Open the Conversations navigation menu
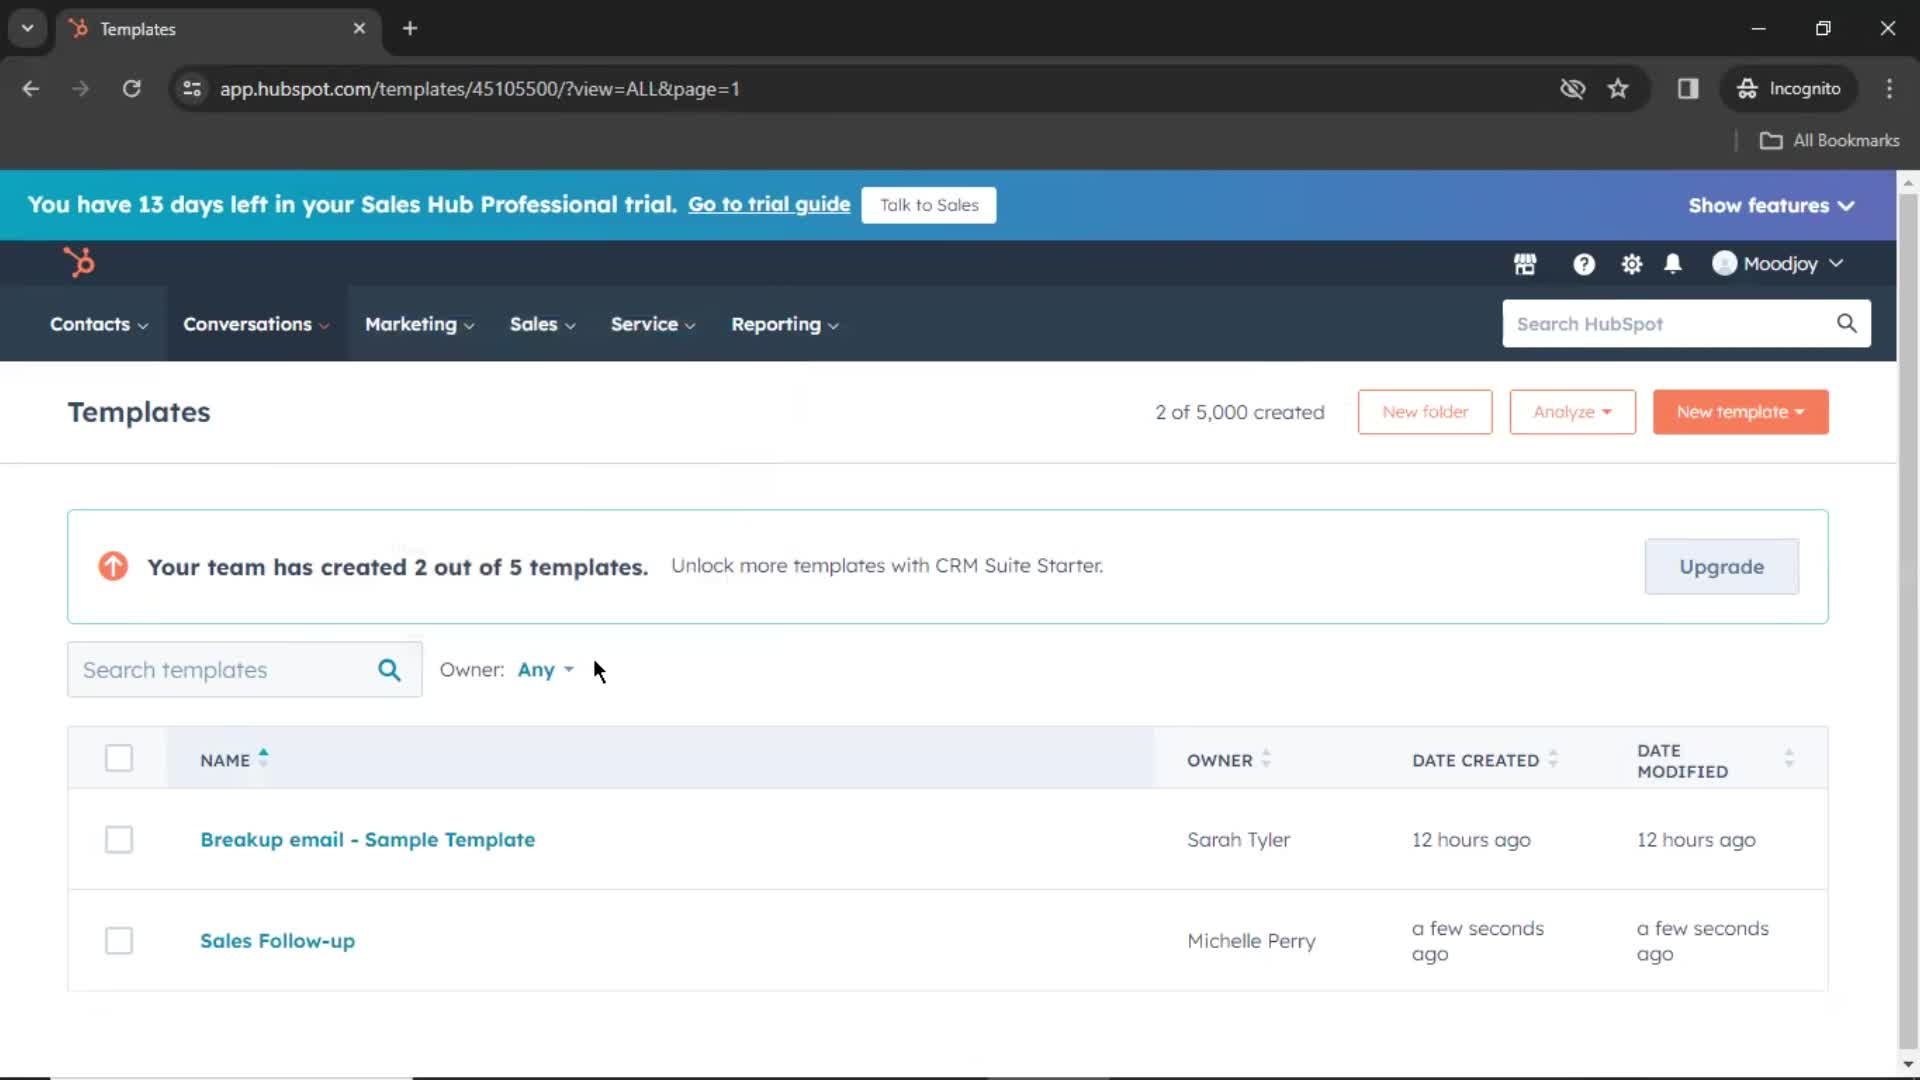This screenshot has width=1920, height=1080. click(x=256, y=323)
